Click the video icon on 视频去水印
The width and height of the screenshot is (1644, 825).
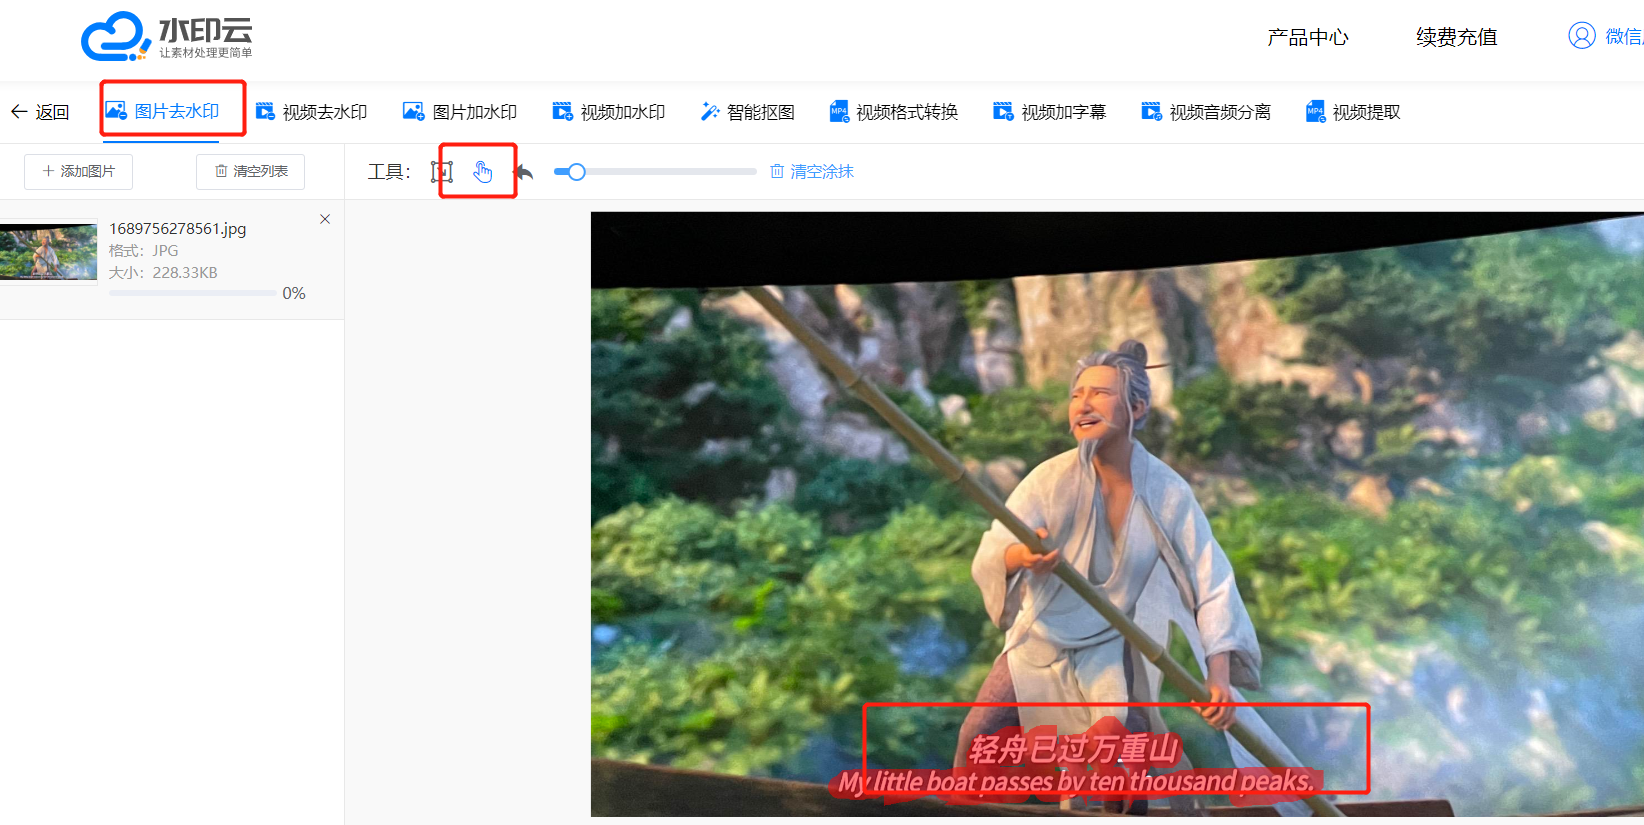[x=265, y=112]
